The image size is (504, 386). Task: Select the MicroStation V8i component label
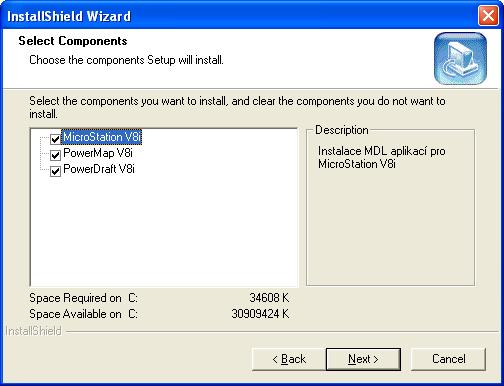(x=102, y=137)
